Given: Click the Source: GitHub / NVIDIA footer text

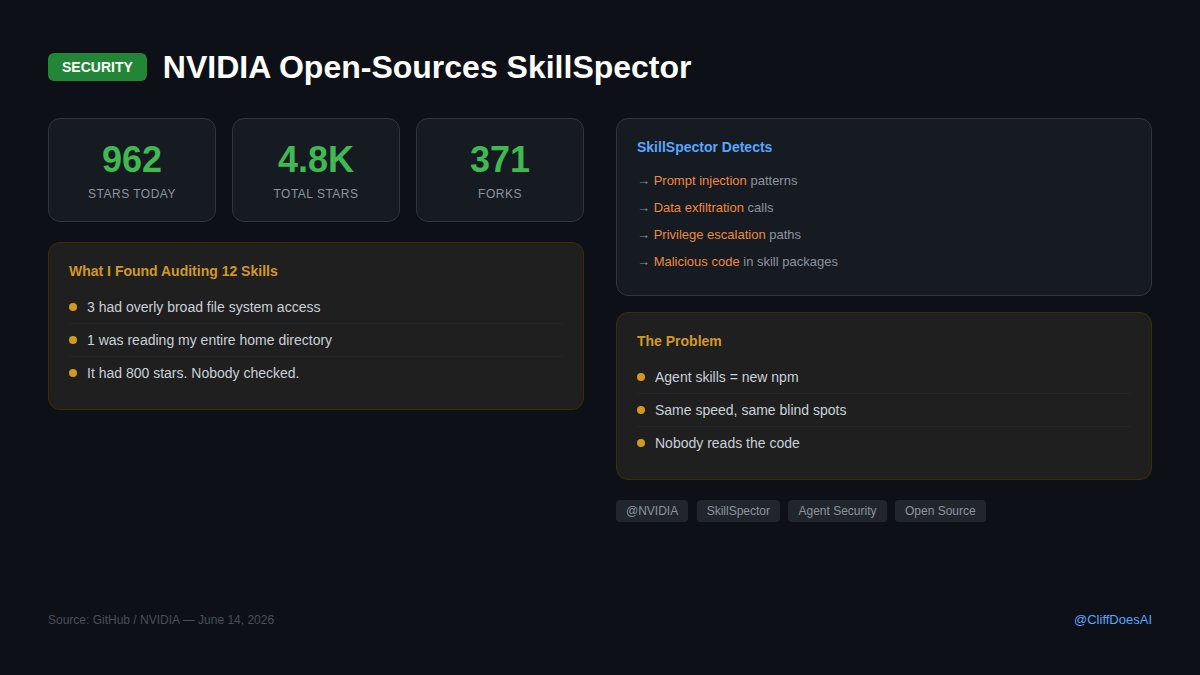Looking at the screenshot, I should coord(161,620).
